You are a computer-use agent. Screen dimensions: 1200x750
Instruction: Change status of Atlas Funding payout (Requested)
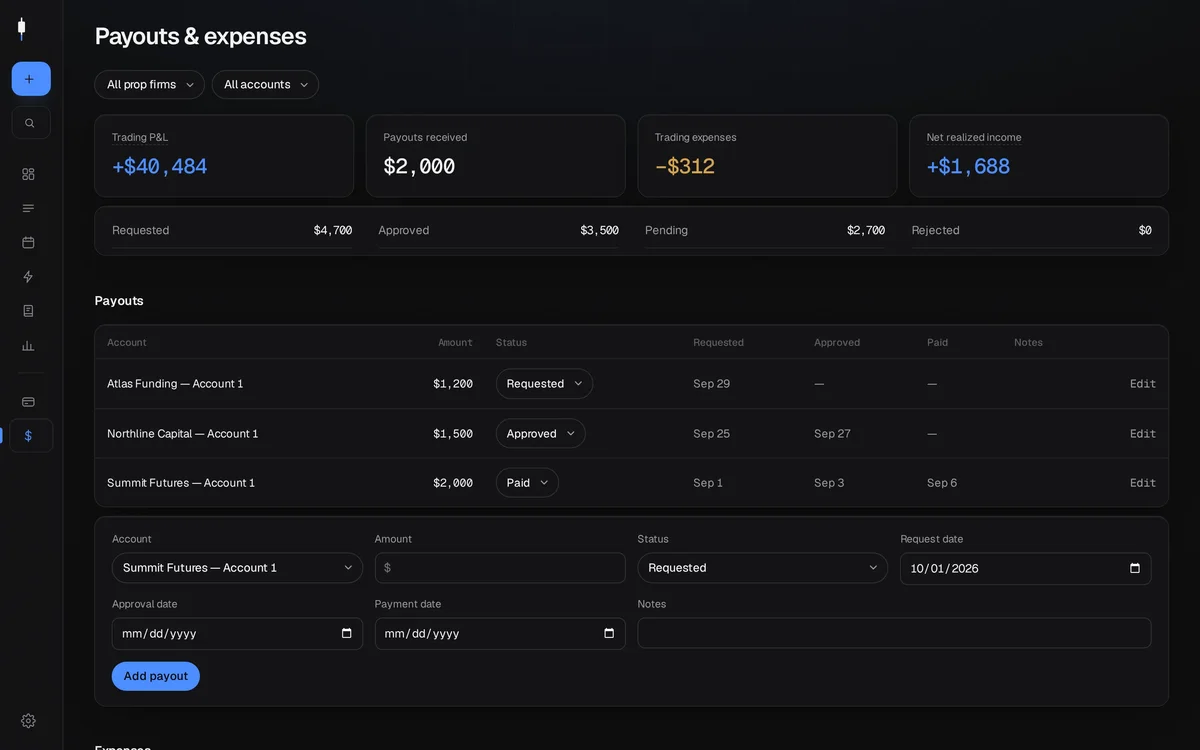544,384
